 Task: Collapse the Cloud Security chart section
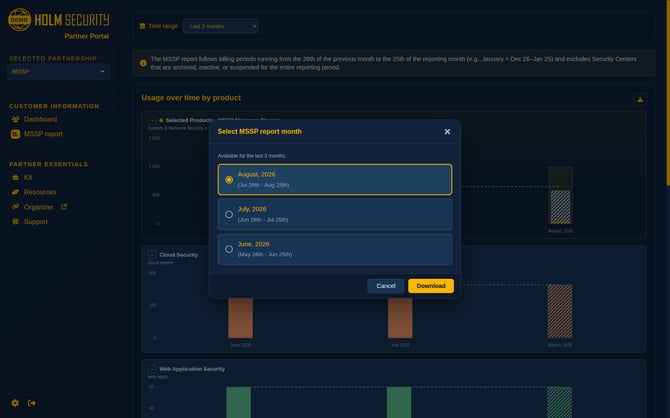[x=152, y=255]
